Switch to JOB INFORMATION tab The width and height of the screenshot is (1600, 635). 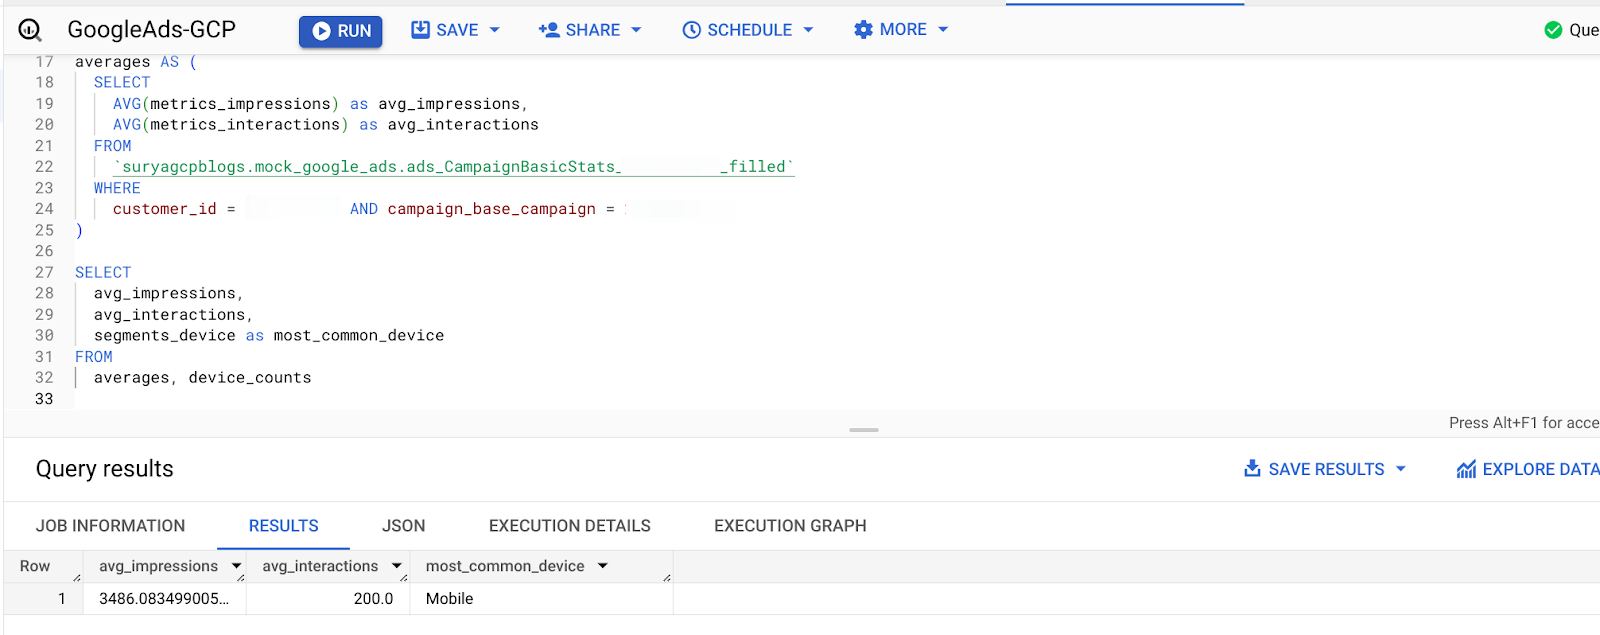(110, 525)
